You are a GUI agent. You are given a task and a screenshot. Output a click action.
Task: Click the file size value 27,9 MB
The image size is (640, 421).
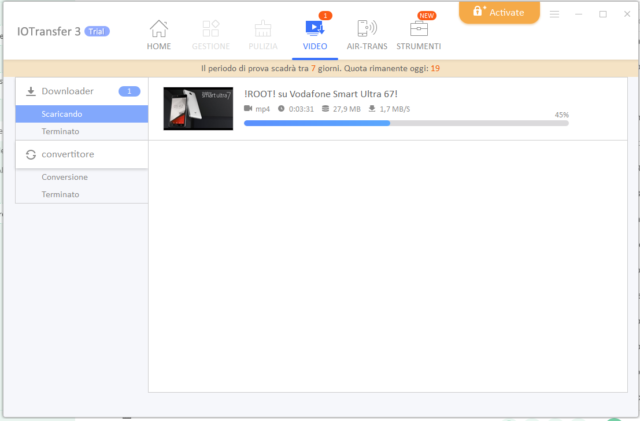pos(347,109)
